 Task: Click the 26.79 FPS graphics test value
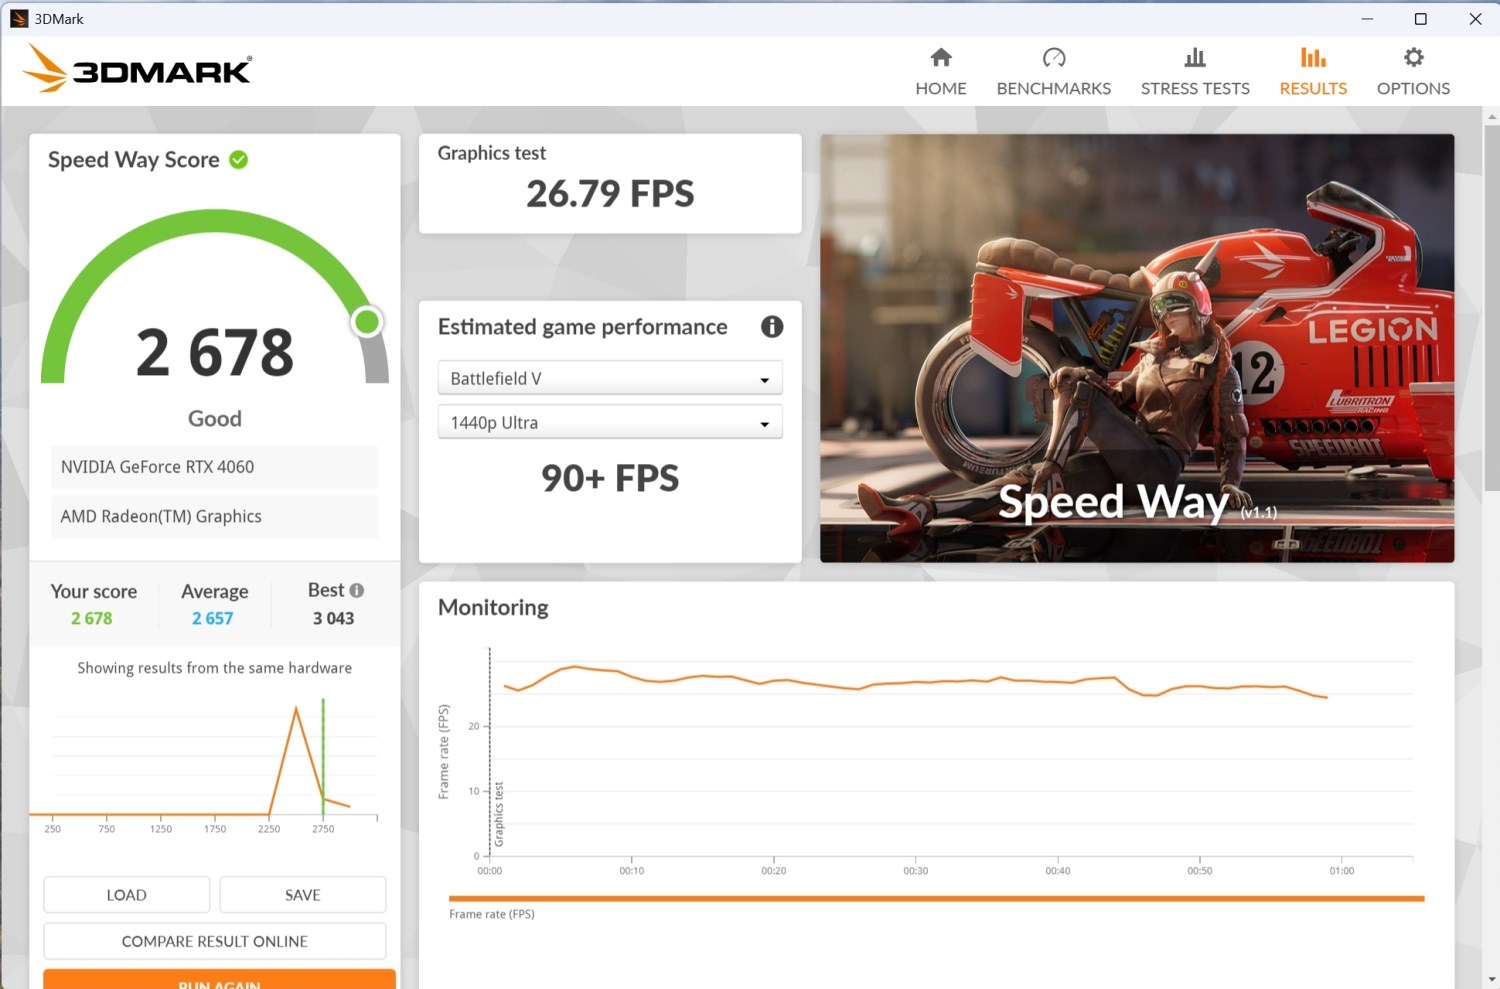[610, 194]
